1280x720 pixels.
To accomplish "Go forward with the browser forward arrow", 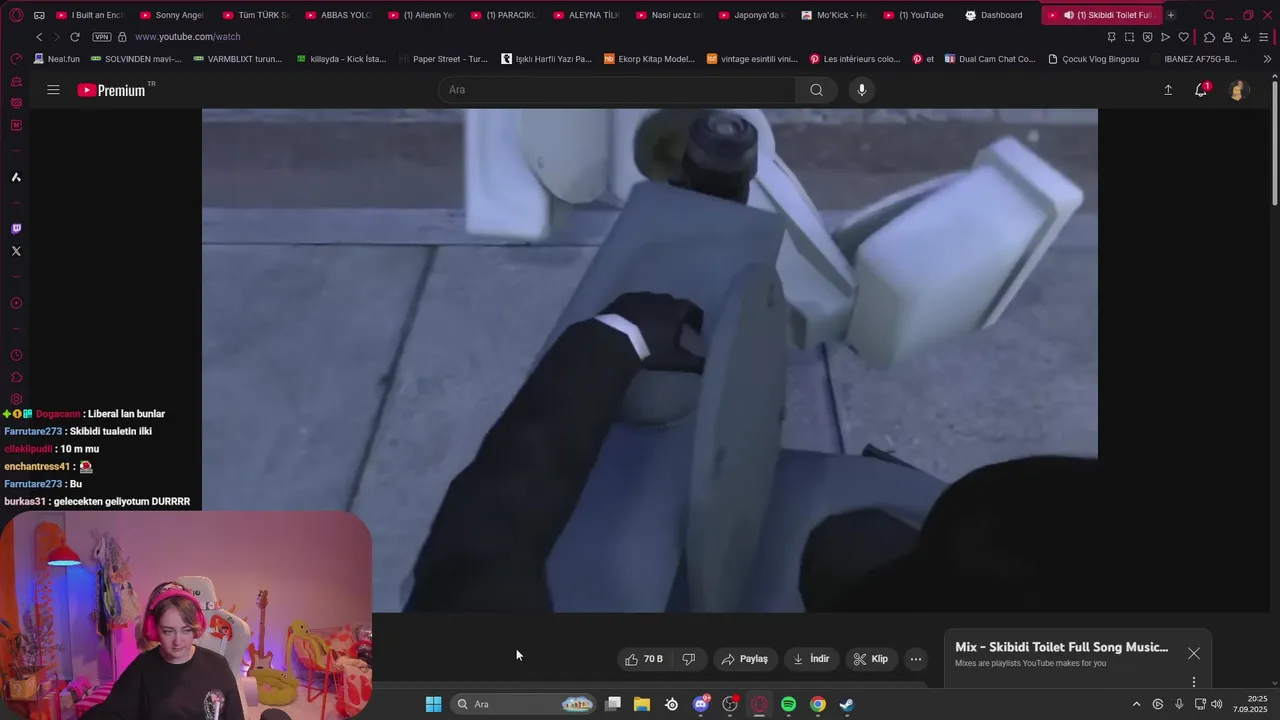I will point(56,37).
